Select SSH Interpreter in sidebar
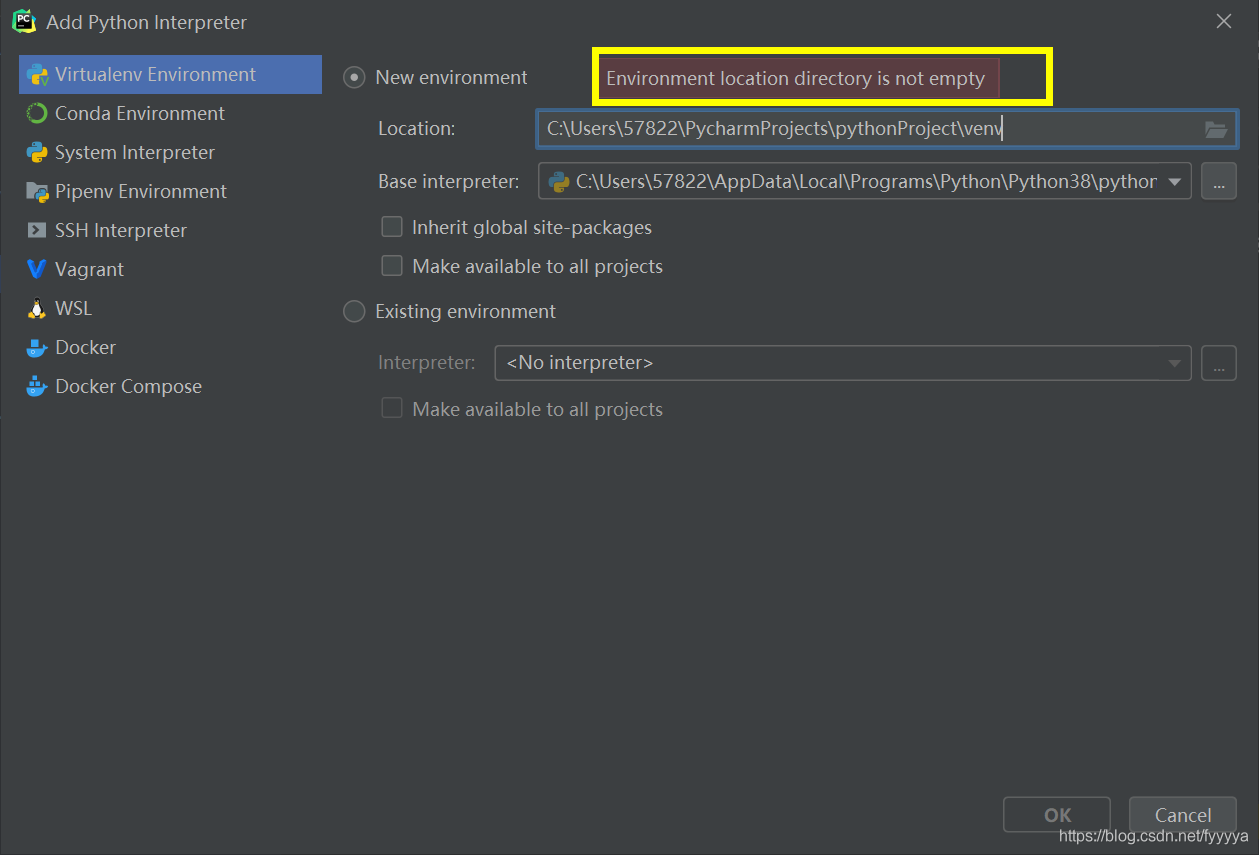The height and width of the screenshot is (855, 1259). [170, 231]
